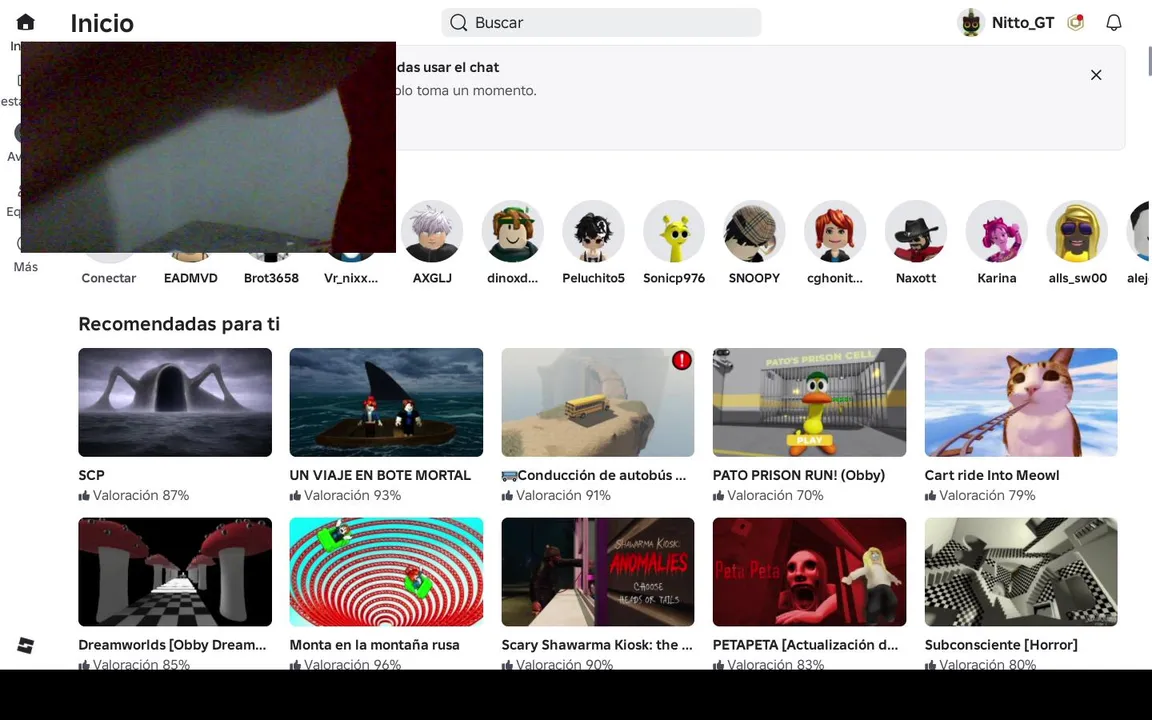Select EADMVD friend name

click(190, 278)
